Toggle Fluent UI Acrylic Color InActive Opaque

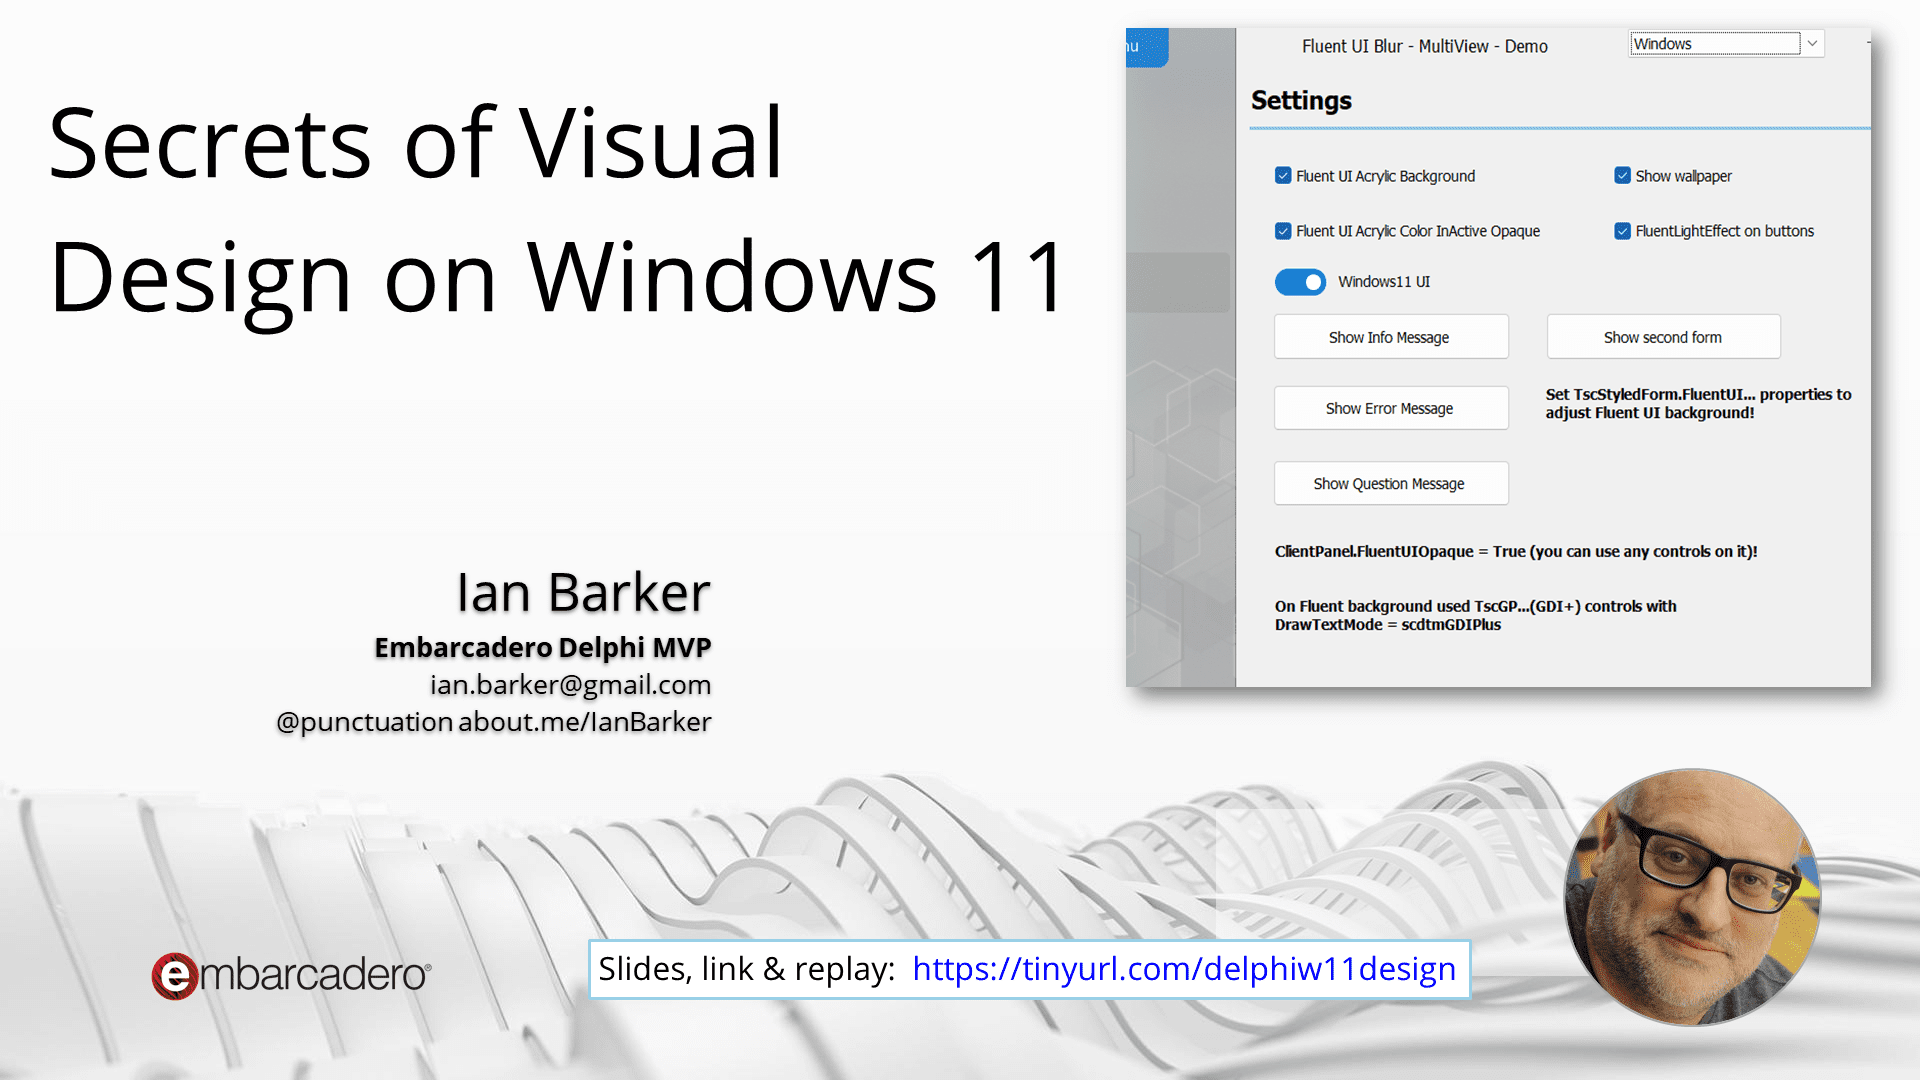click(1283, 231)
